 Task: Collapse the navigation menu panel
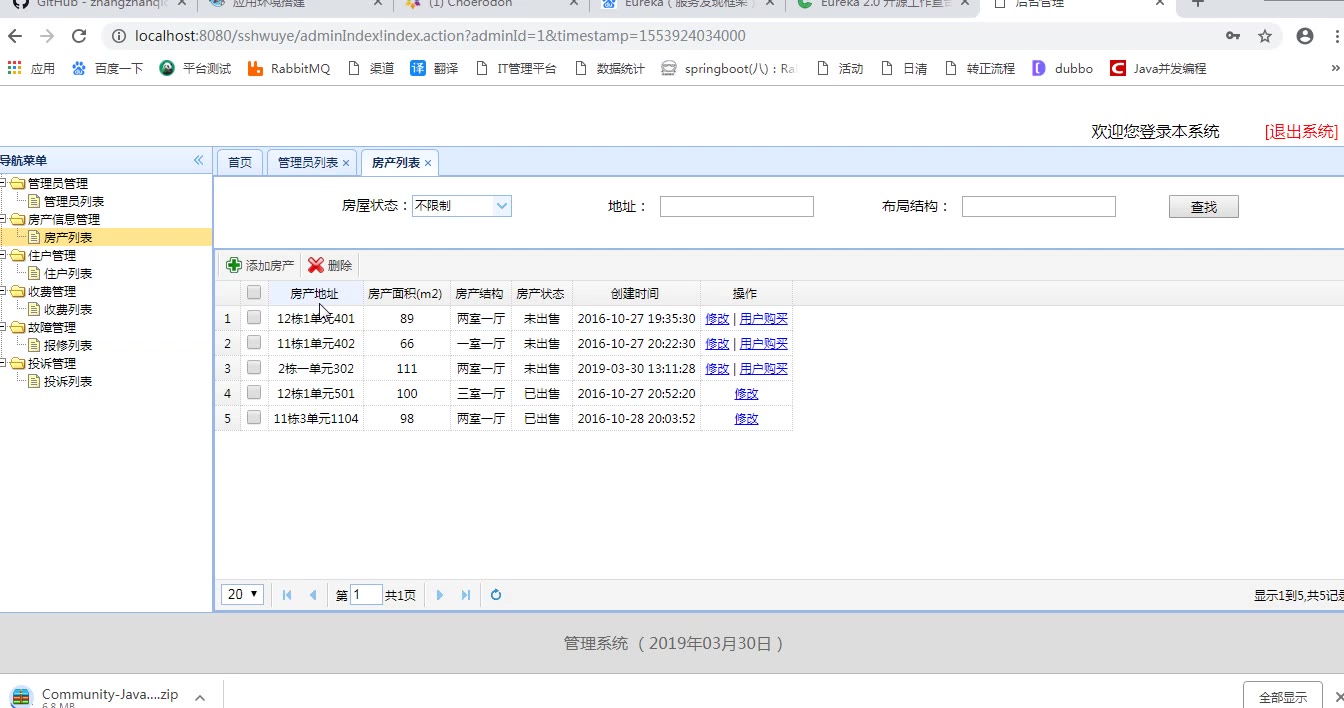click(x=198, y=160)
